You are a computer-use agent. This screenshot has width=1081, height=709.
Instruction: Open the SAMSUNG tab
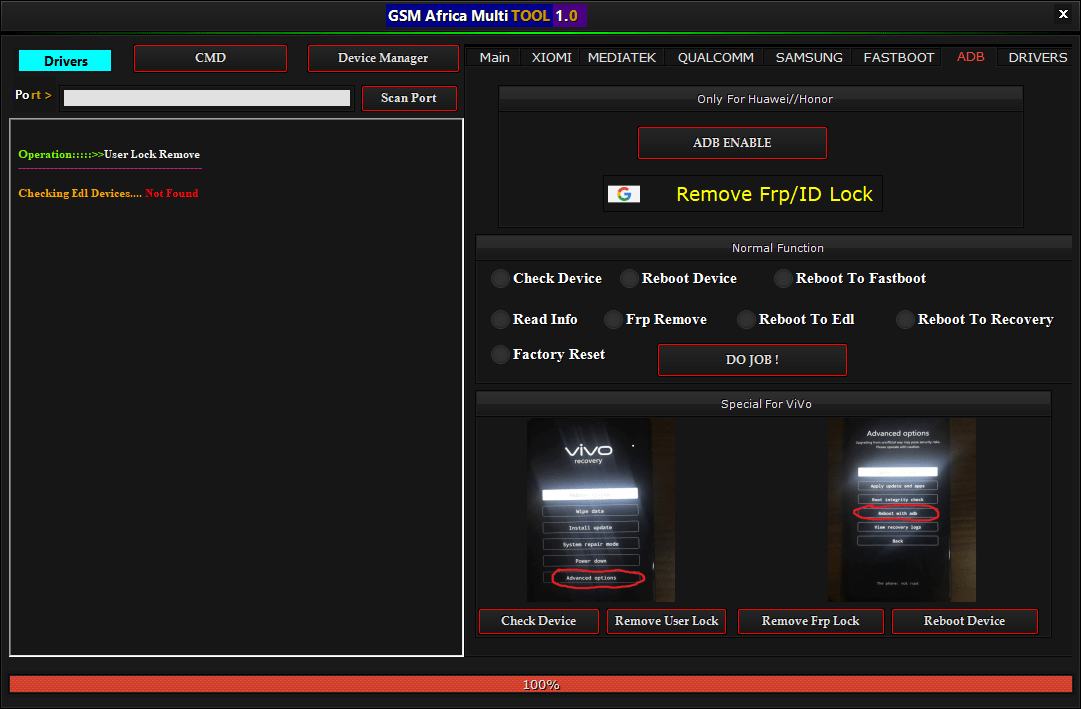(808, 57)
